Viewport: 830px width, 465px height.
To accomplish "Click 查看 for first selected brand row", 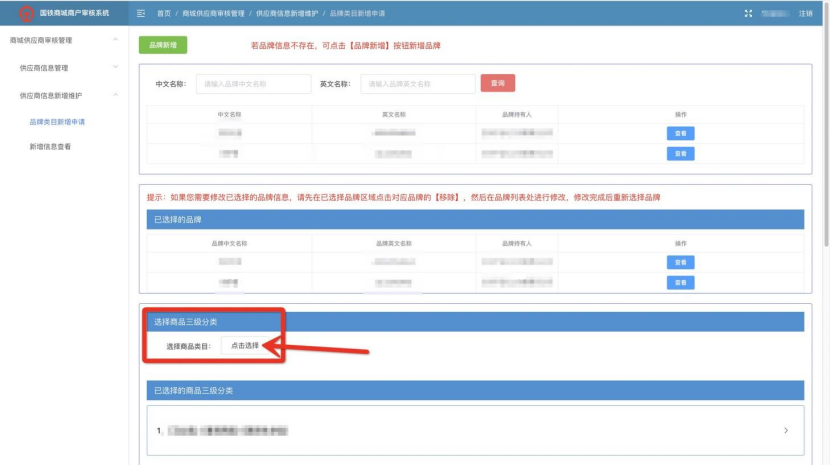I will coord(680,262).
